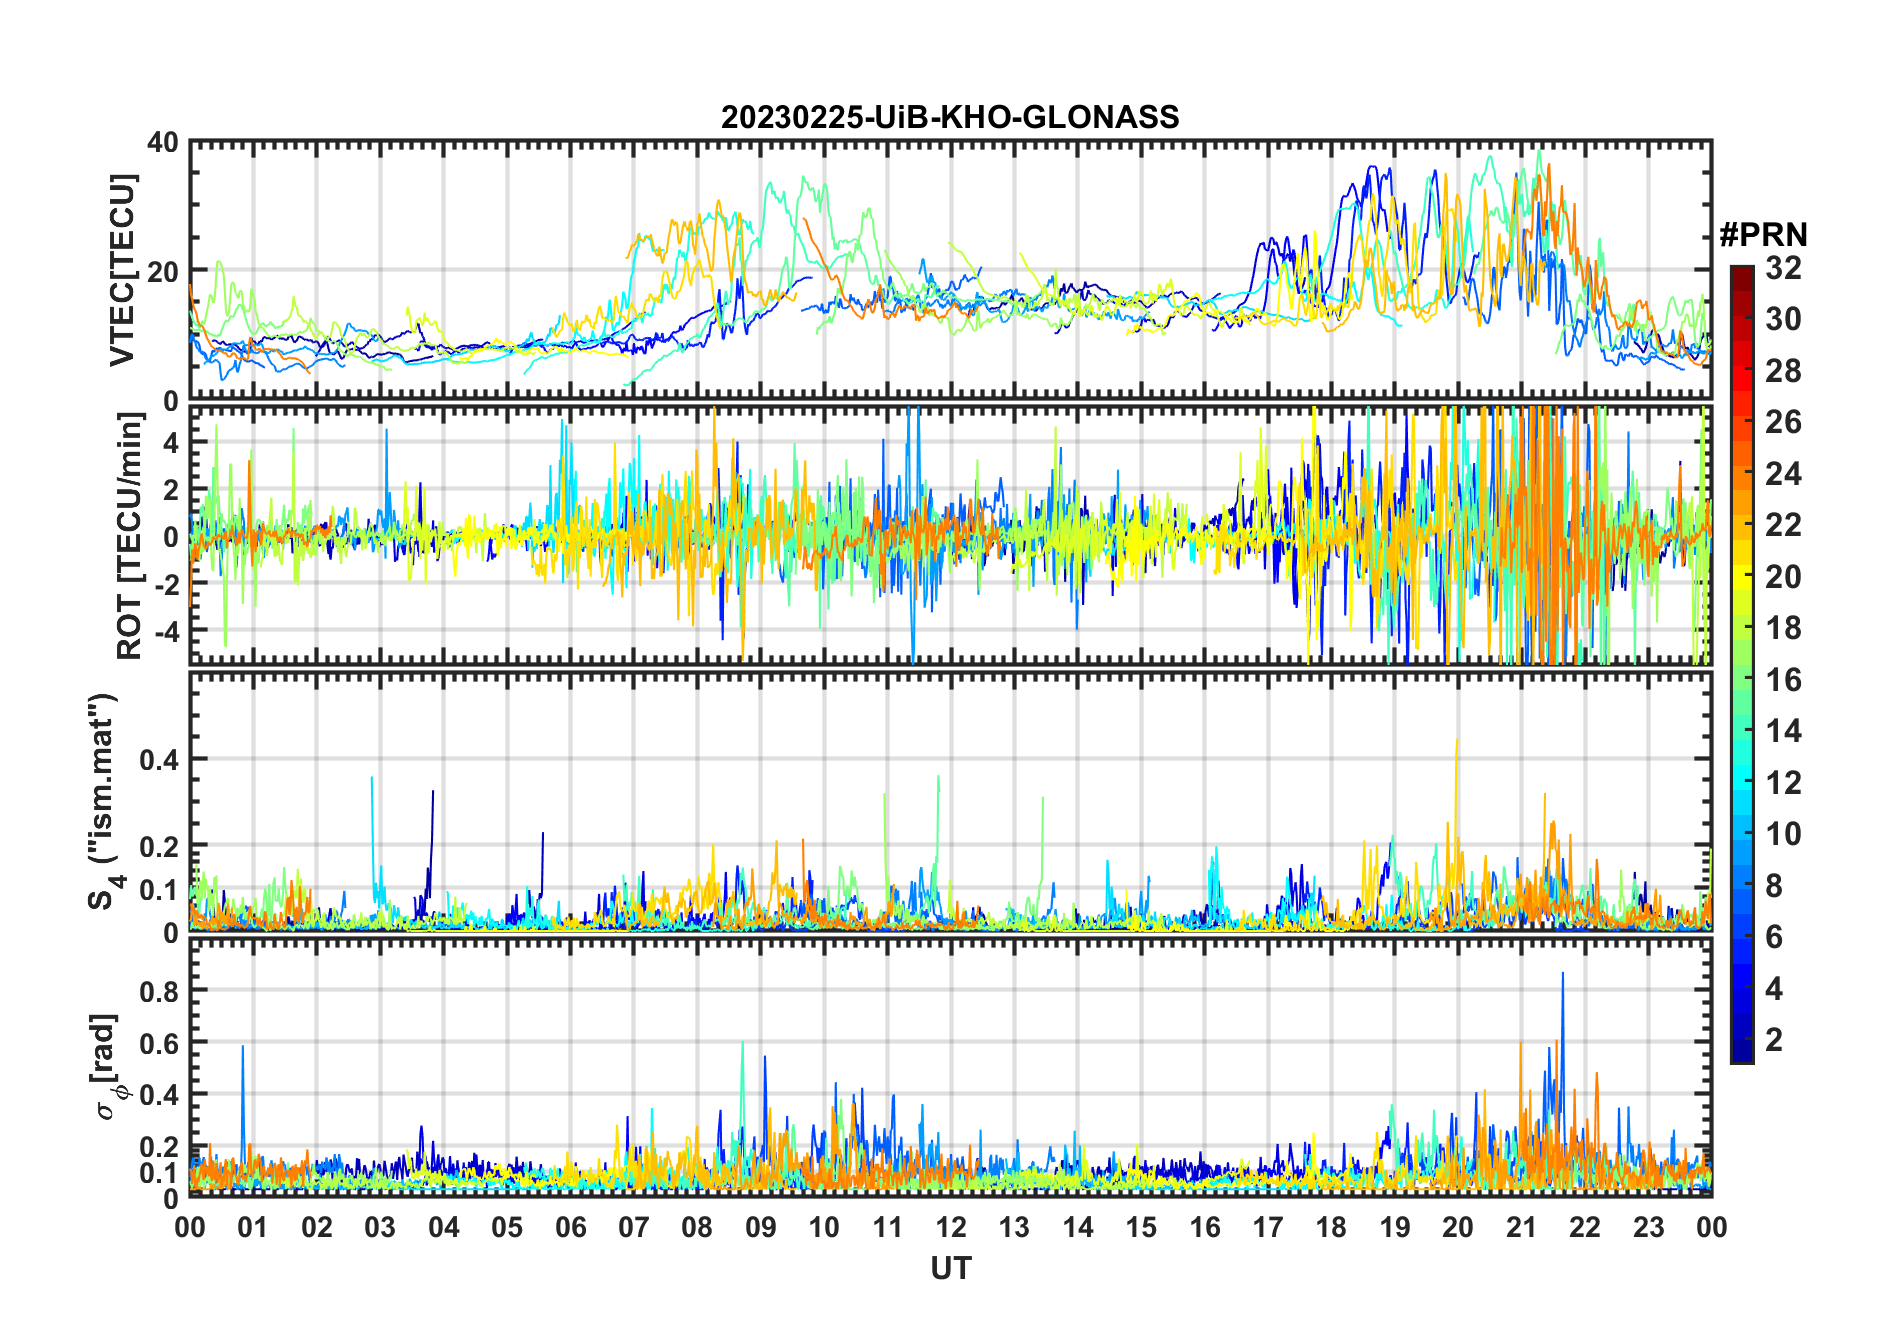Image resolution: width=1902 pixels, height=1330 pixels.
Task: Click the 20 tick on VTEC axis
Action: (163, 271)
